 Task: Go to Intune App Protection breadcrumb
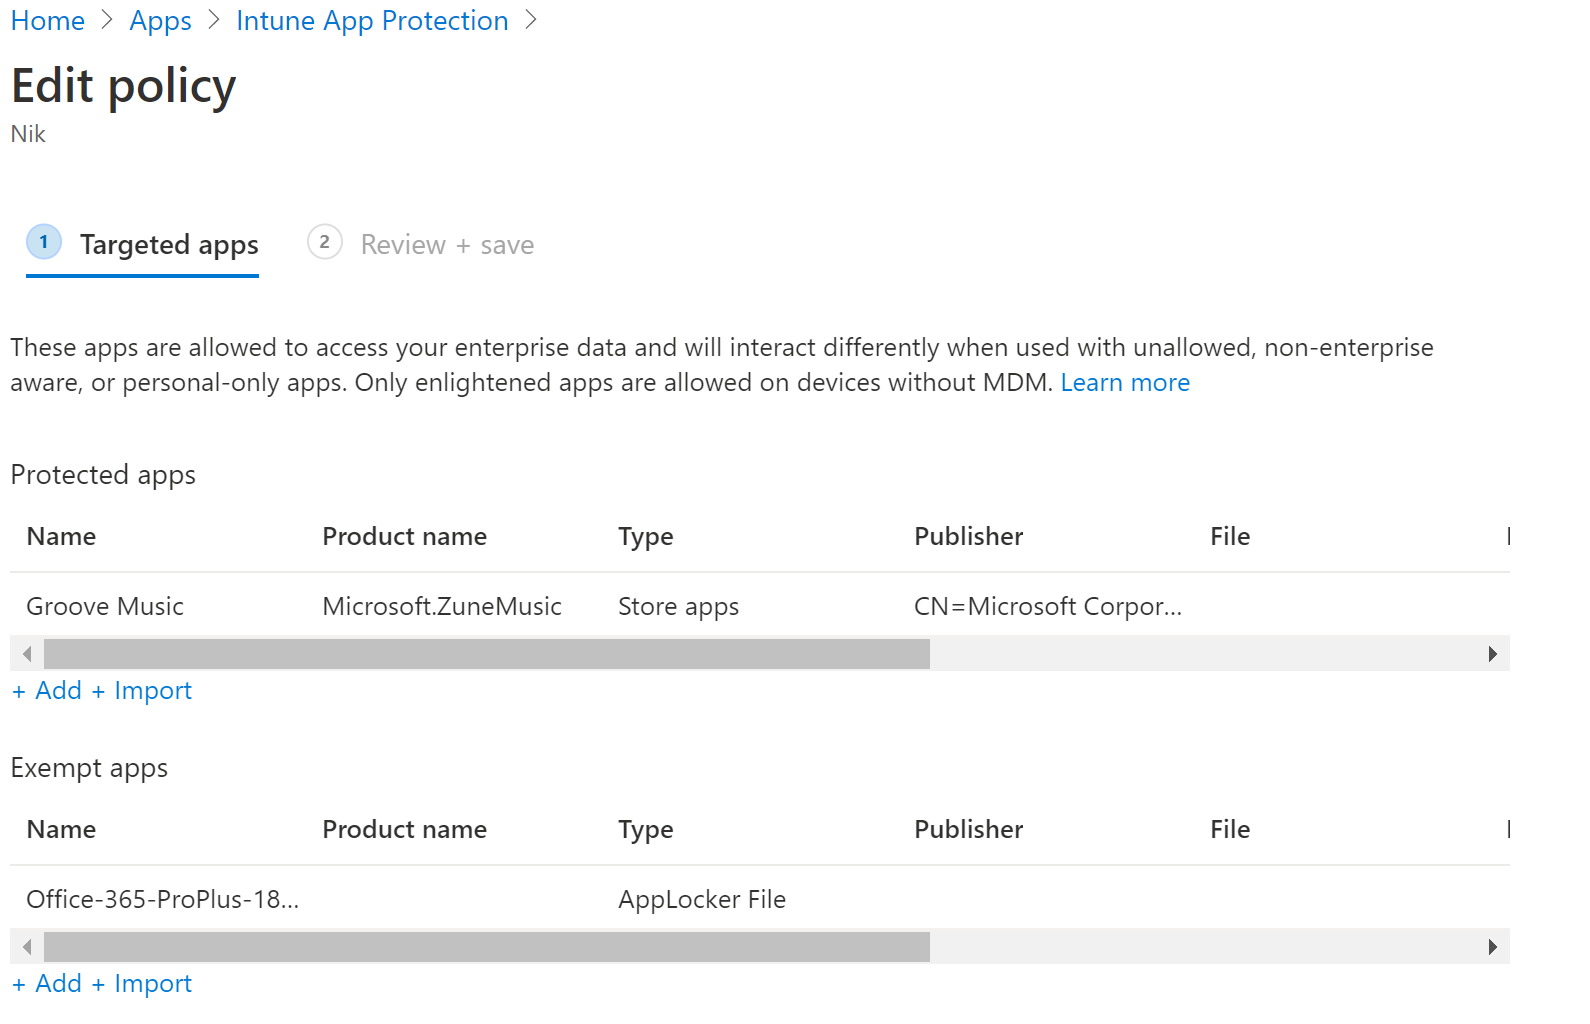(x=372, y=20)
